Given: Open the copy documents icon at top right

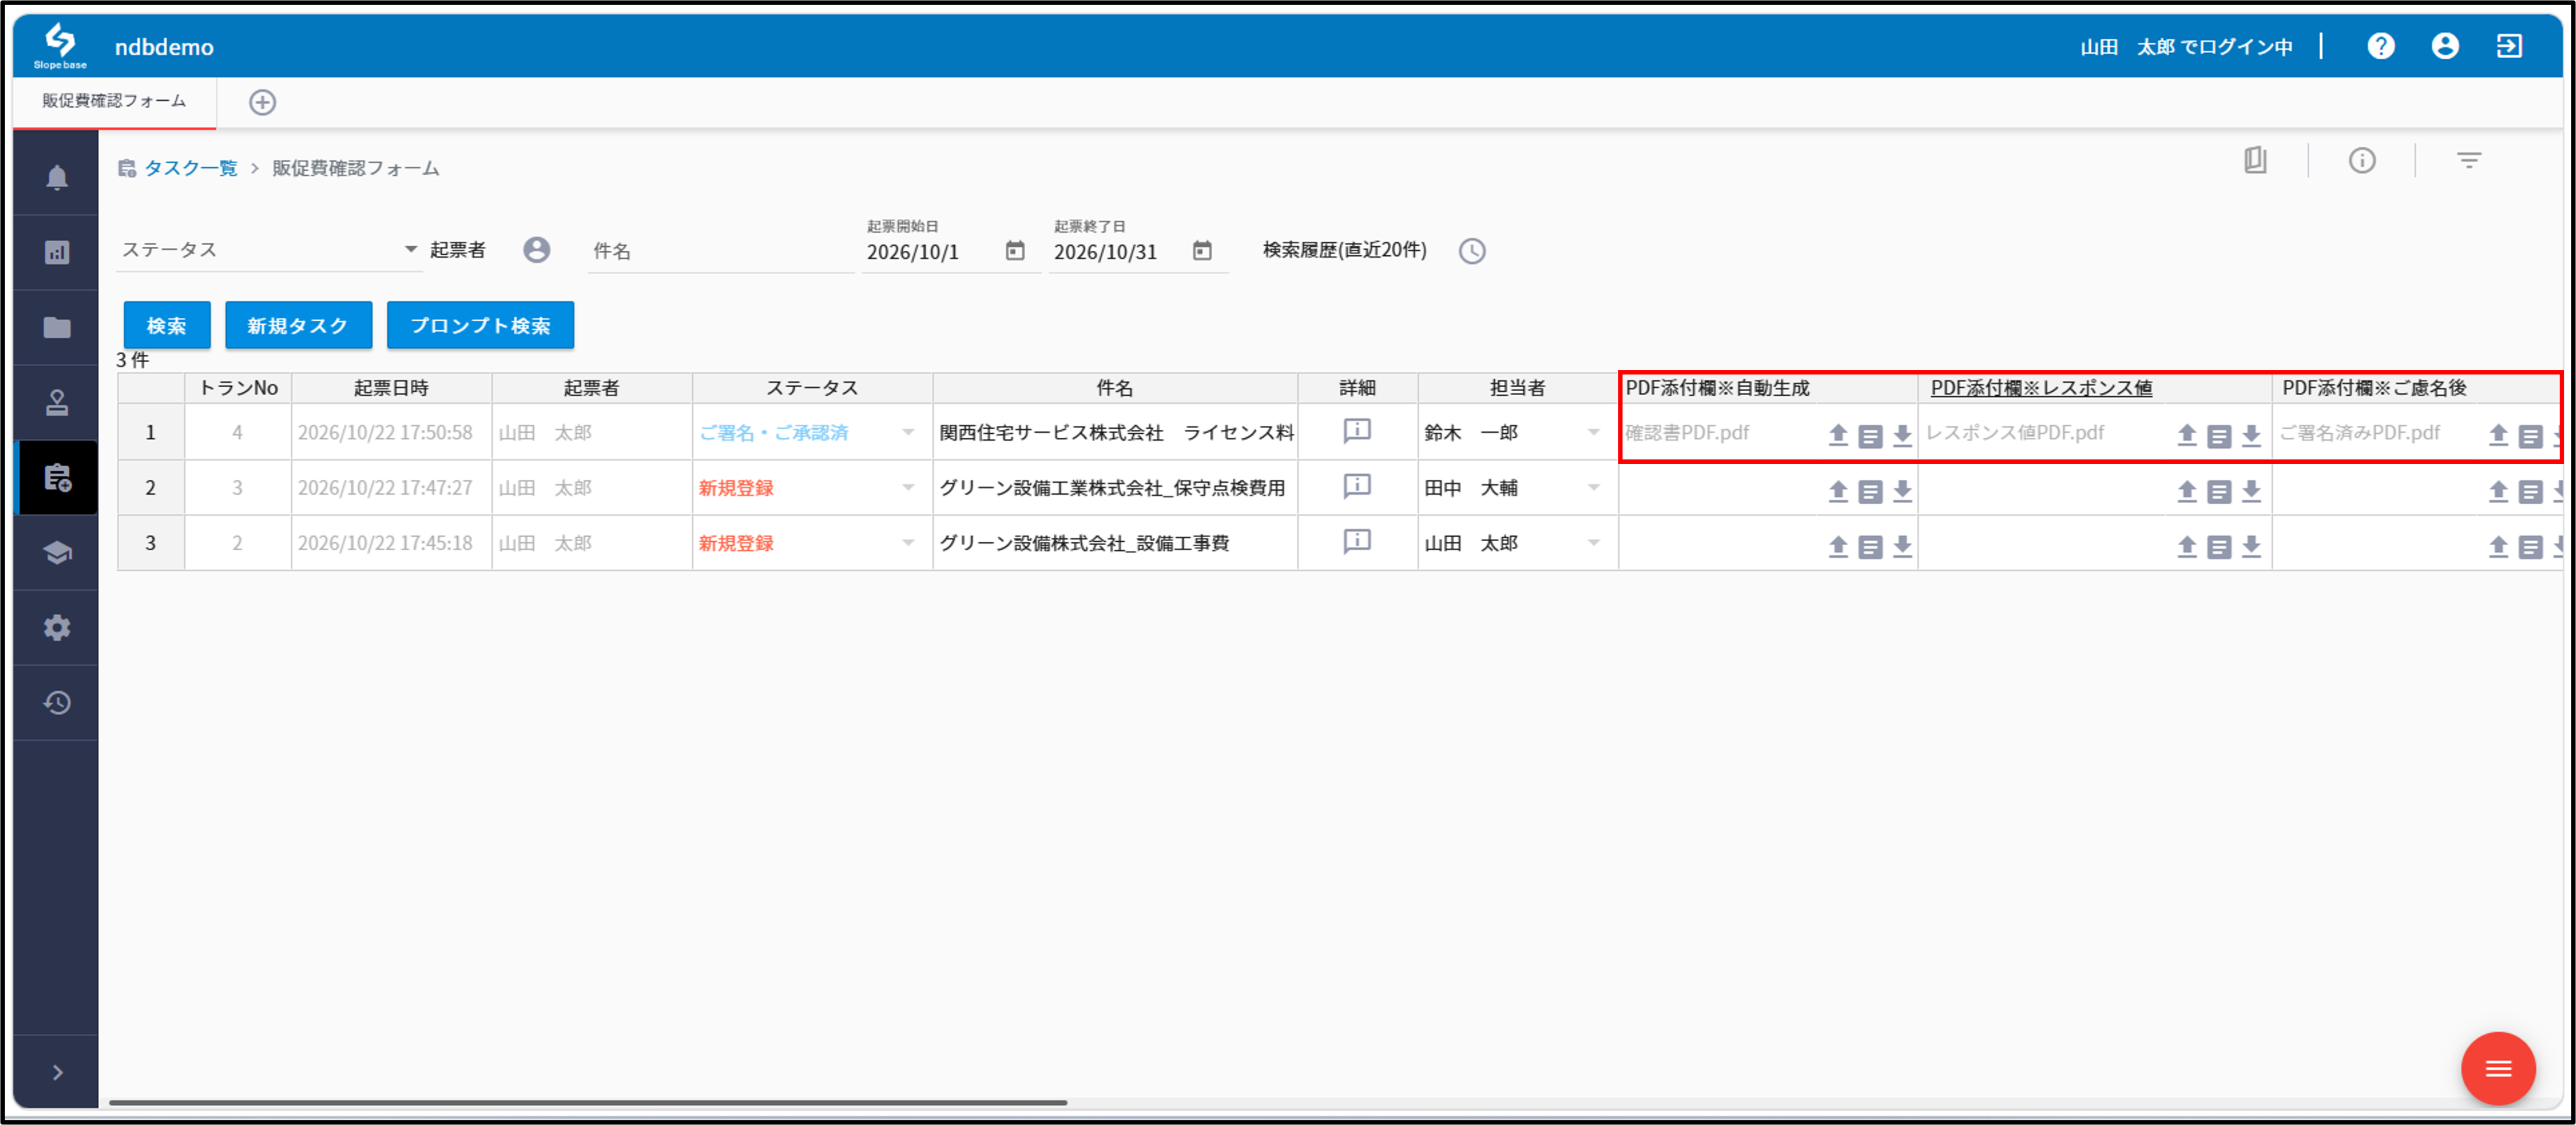Looking at the screenshot, I should click(x=2255, y=160).
